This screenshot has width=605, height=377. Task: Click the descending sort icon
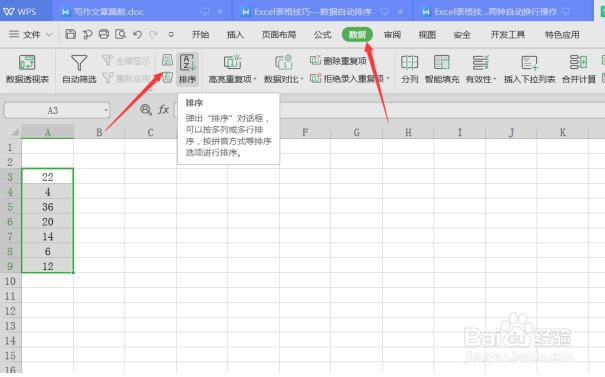pyautogui.click(x=167, y=77)
